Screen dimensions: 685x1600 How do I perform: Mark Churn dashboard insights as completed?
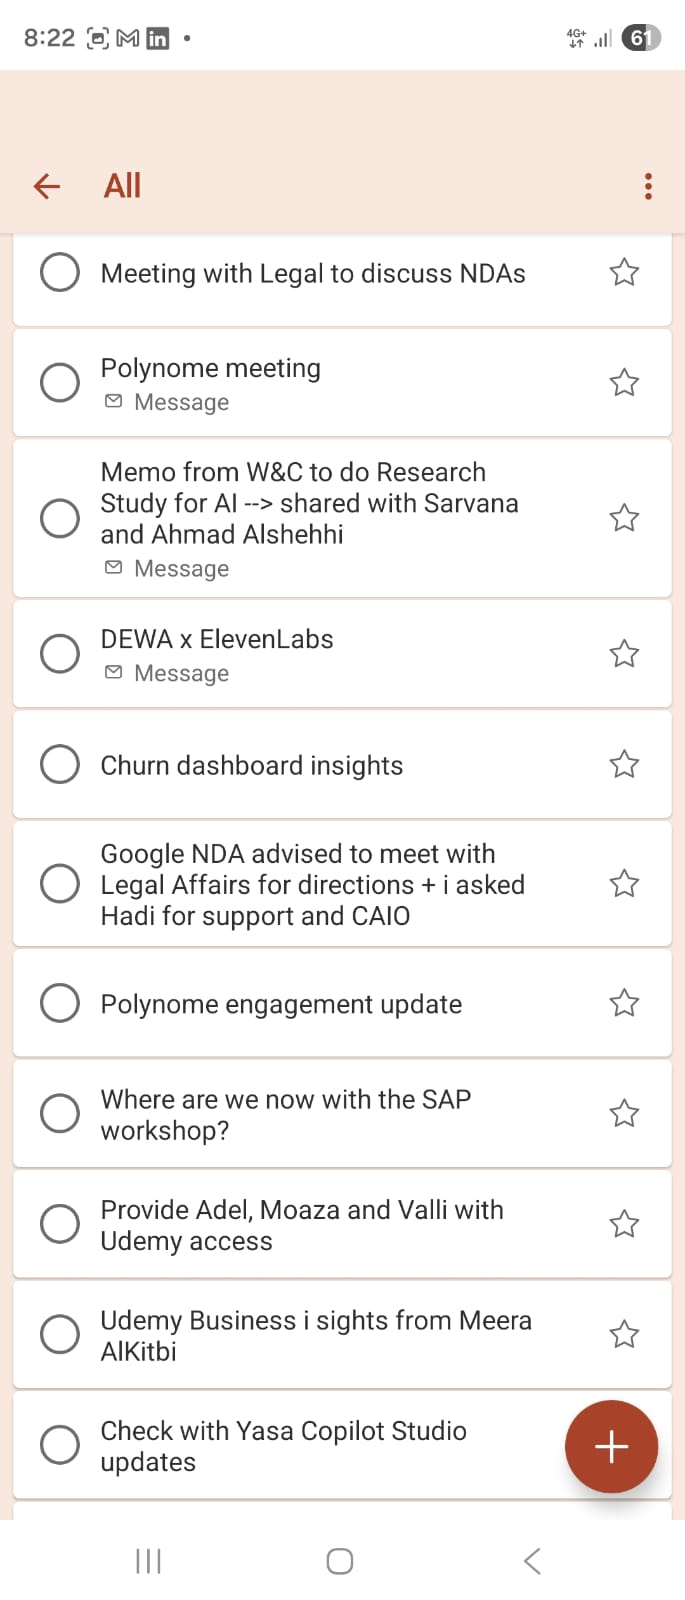pos(60,764)
